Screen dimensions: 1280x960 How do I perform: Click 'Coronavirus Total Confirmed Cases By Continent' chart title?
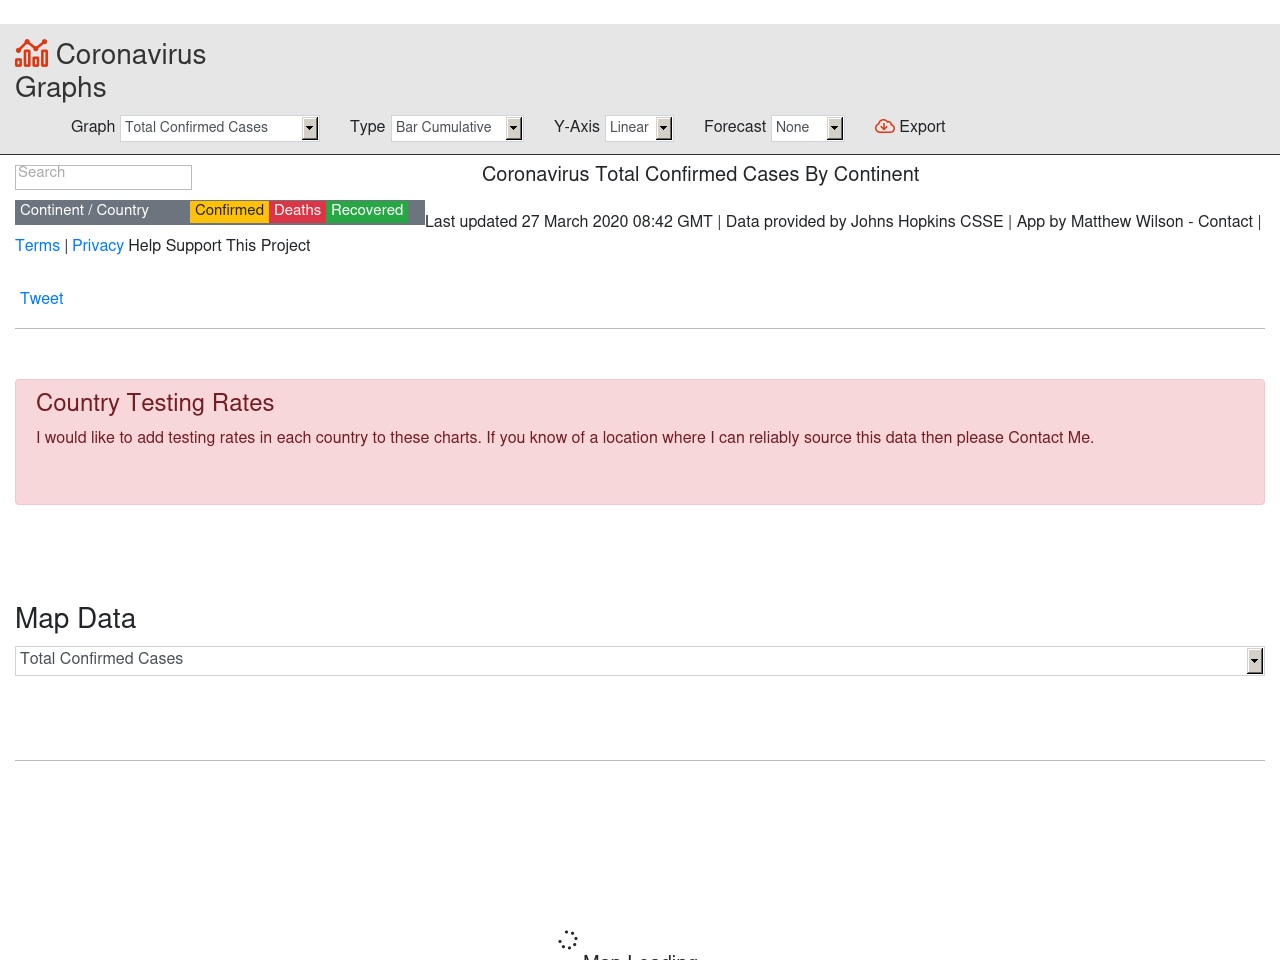click(700, 174)
